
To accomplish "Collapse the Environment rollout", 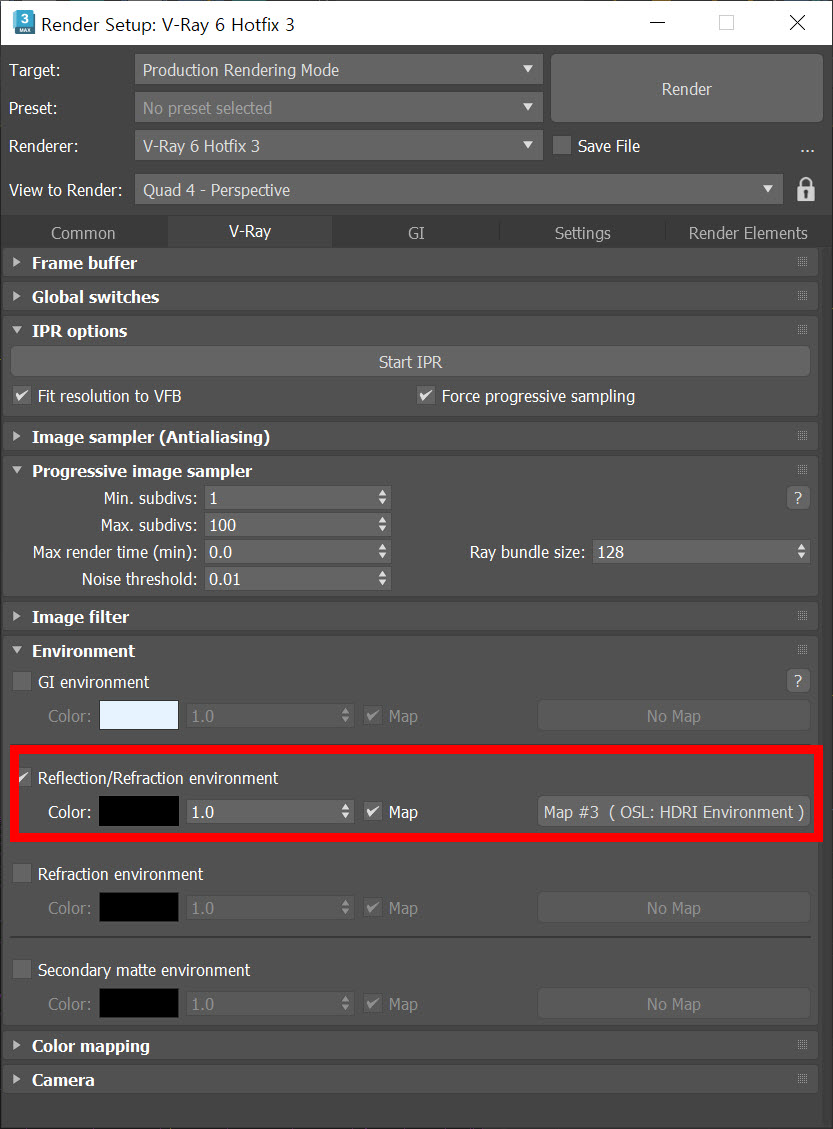I will (x=17, y=650).
